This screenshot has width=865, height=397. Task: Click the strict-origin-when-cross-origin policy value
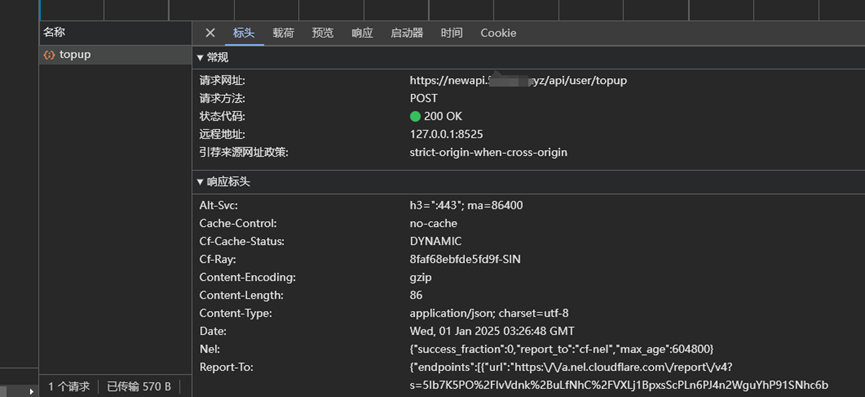[x=488, y=152]
